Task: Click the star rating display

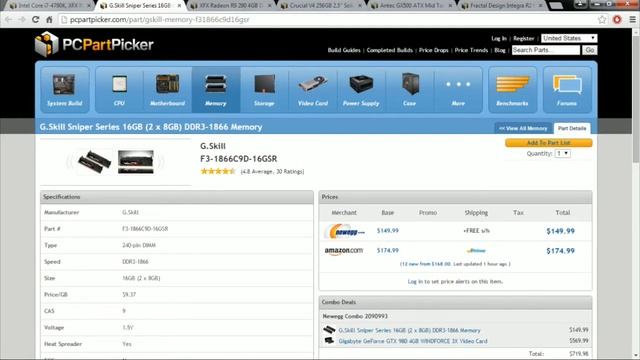Action: click(218, 171)
